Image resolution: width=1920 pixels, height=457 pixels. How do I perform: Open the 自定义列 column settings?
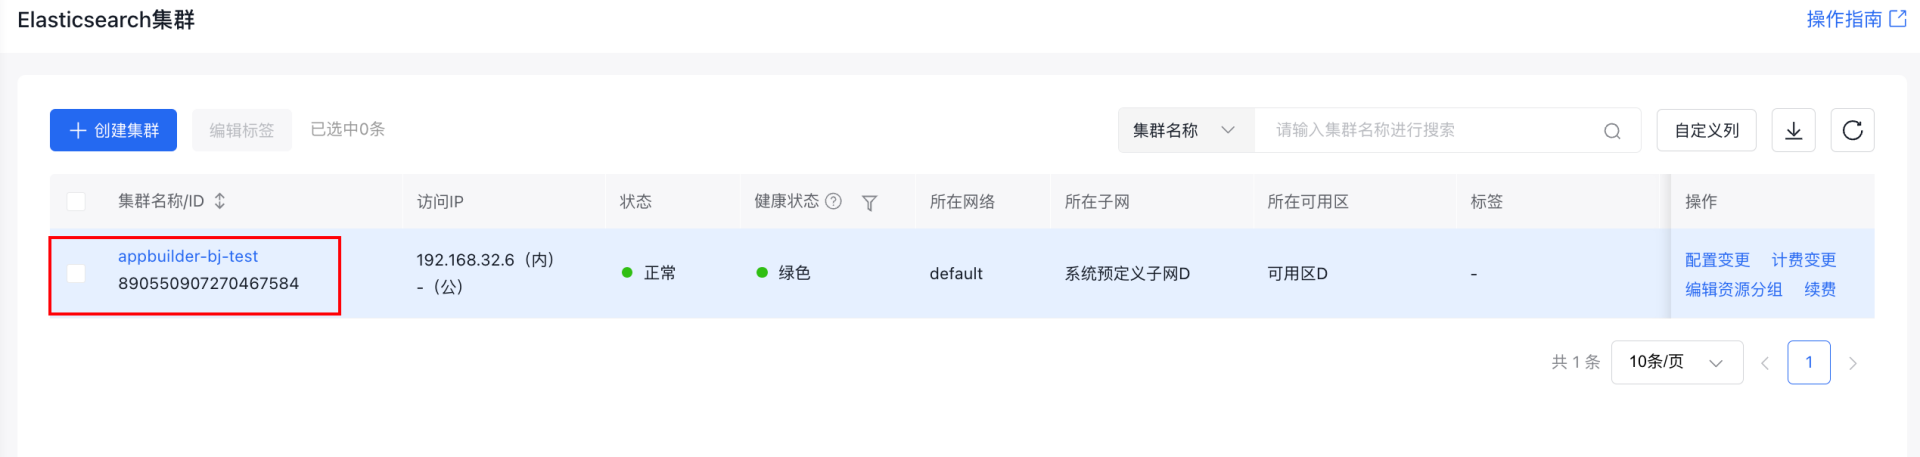click(1706, 131)
